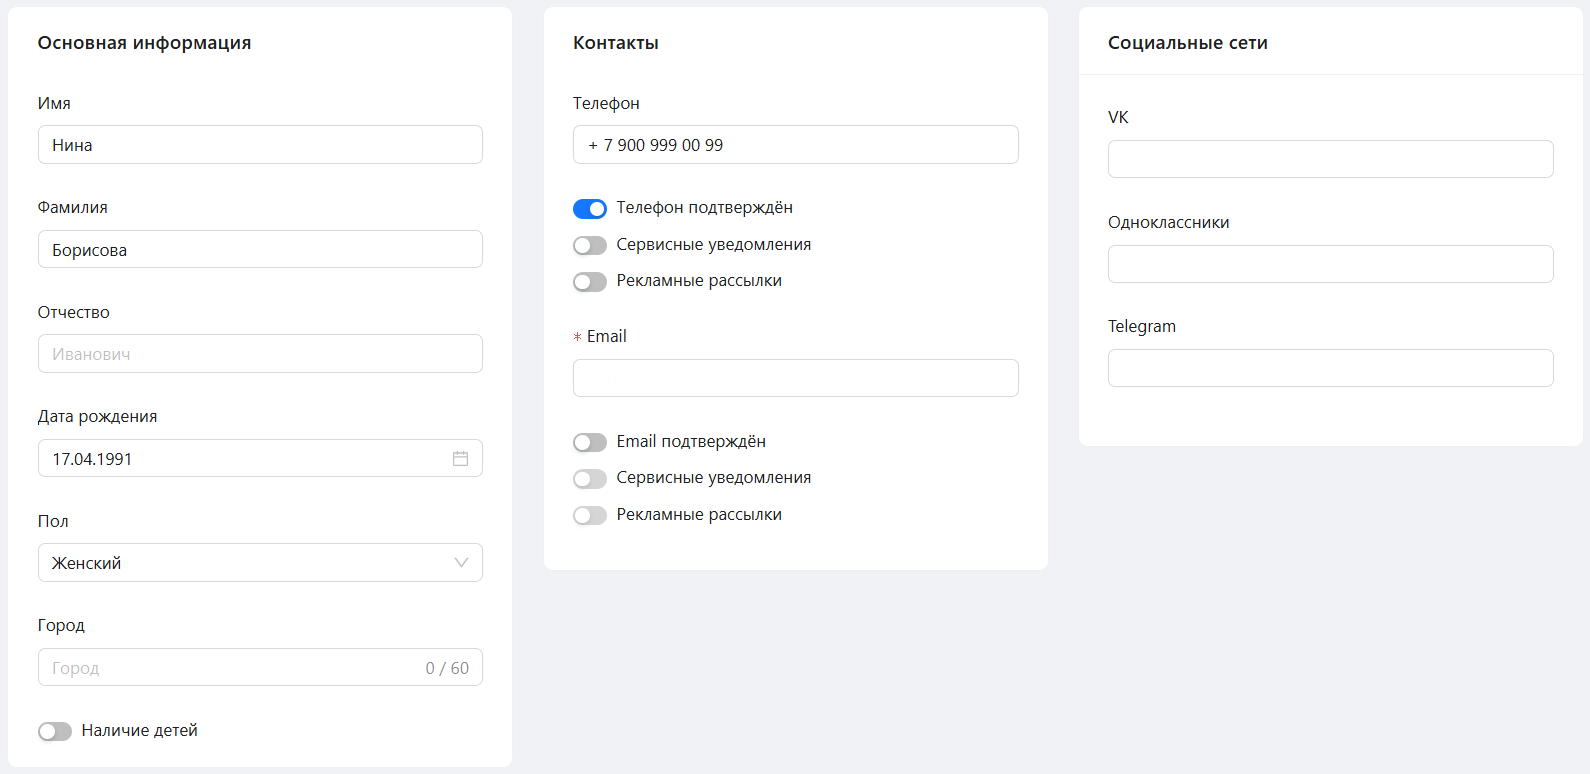Click the Имя field containing Нина
The image size is (1590, 774).
(x=260, y=145)
